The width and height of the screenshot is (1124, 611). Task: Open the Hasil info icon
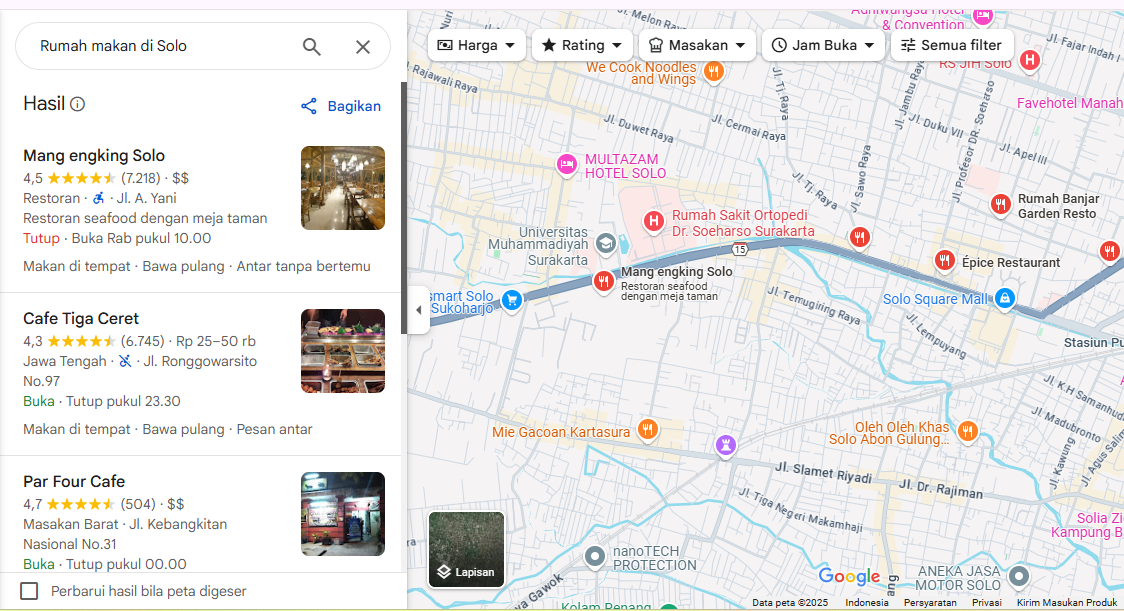pos(77,104)
